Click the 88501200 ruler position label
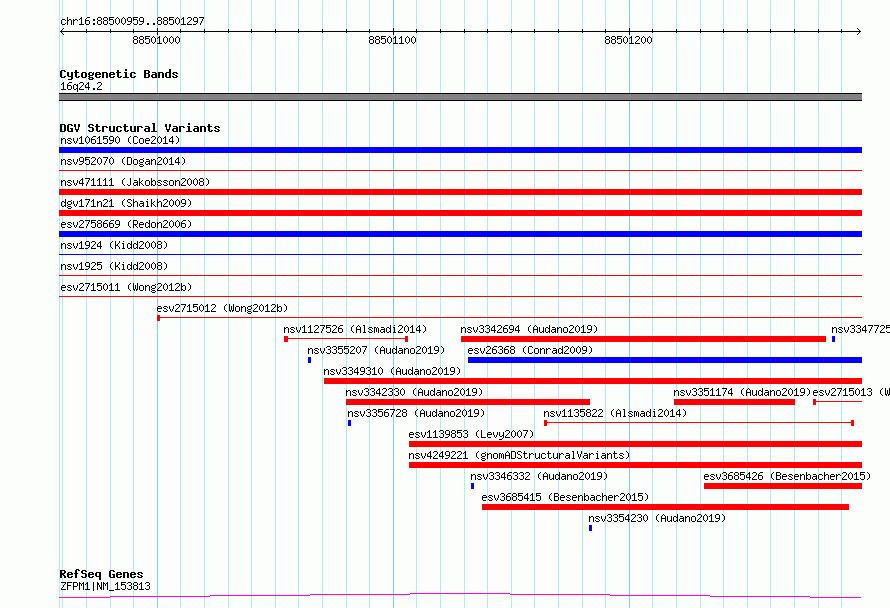The width and height of the screenshot is (890, 608). [x=628, y=40]
